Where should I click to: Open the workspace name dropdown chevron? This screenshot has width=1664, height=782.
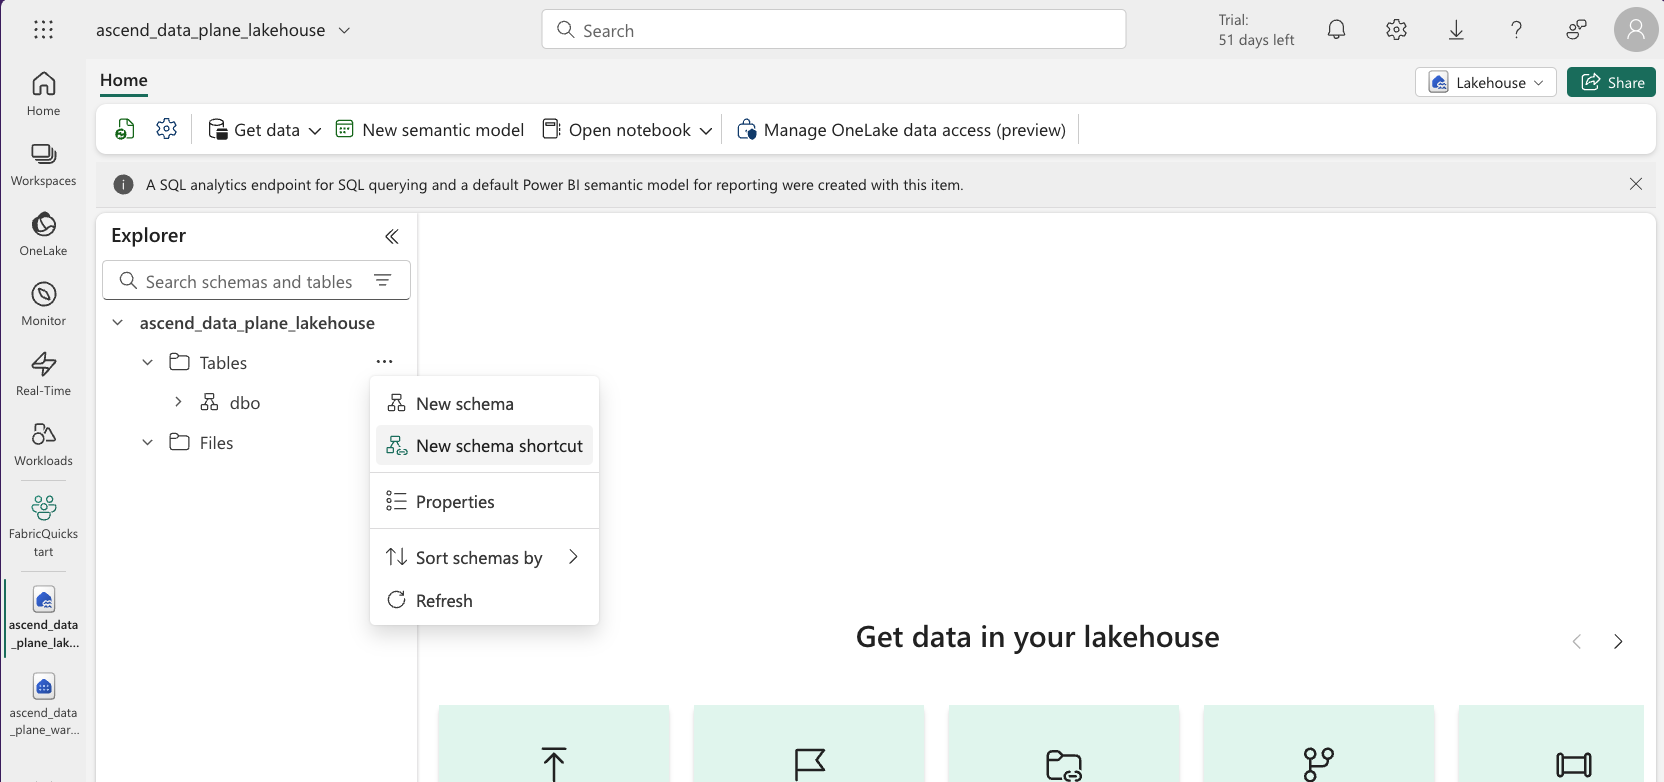(344, 30)
